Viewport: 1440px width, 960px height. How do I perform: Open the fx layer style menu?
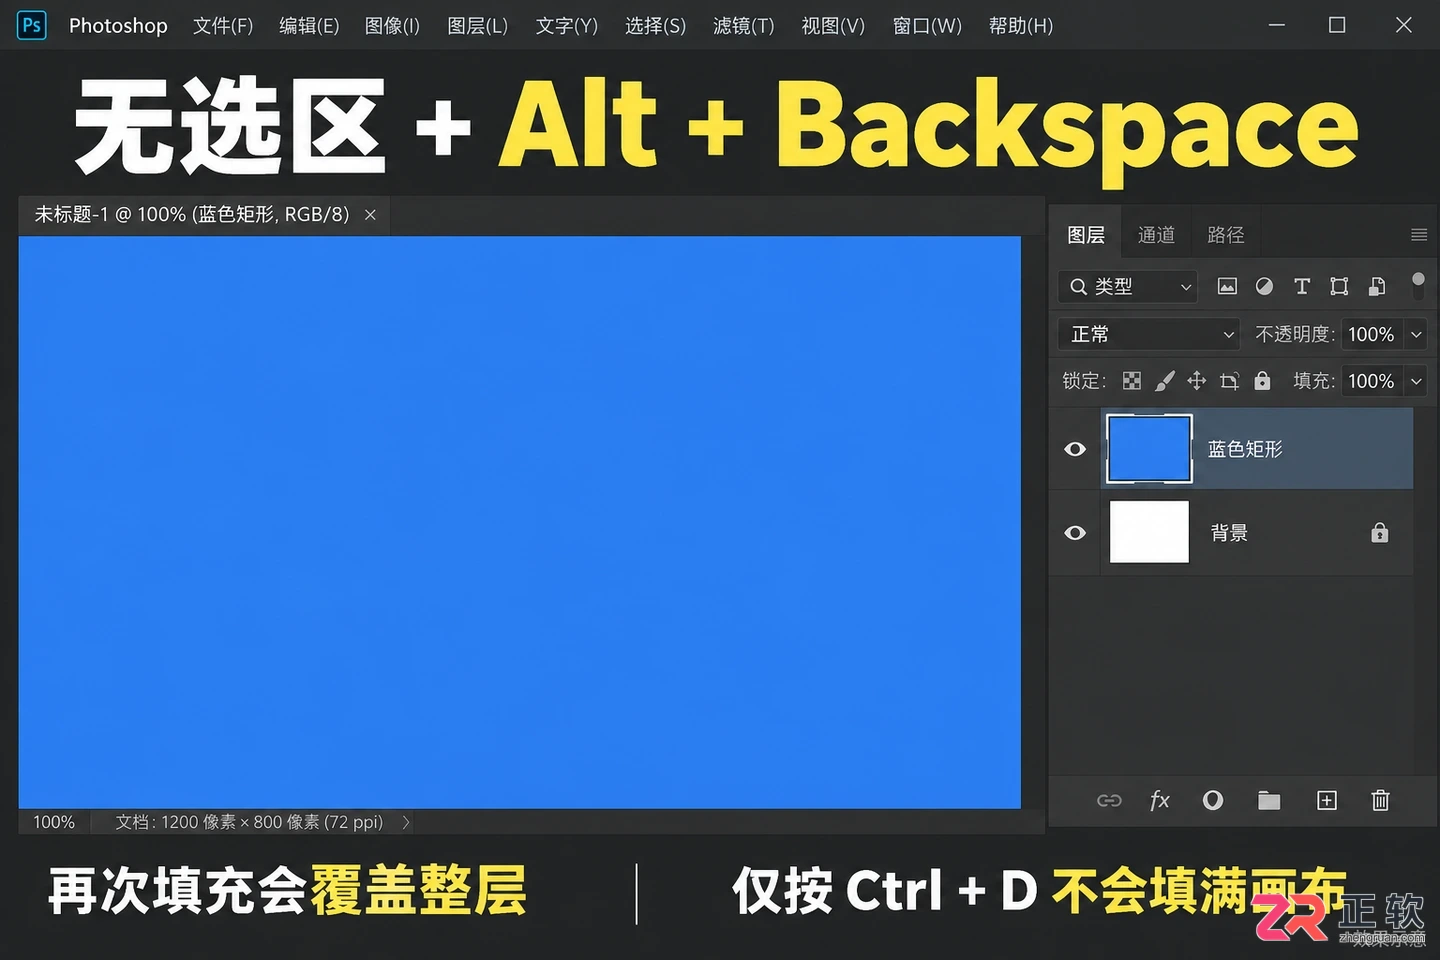click(1160, 801)
